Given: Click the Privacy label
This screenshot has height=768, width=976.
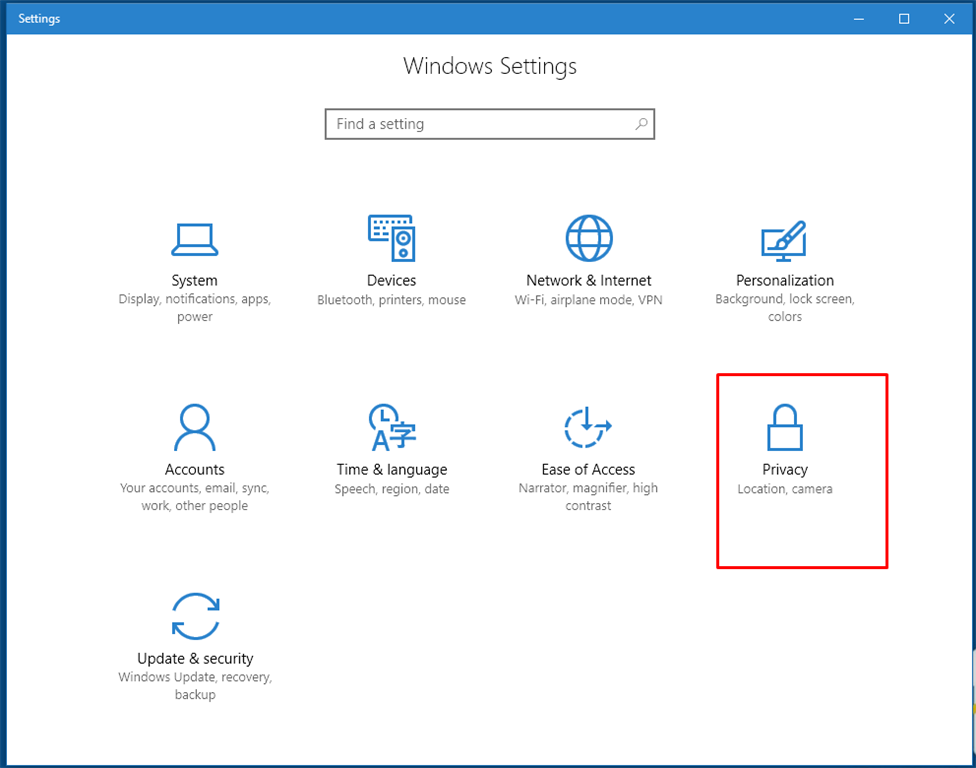Looking at the screenshot, I should 785,470.
